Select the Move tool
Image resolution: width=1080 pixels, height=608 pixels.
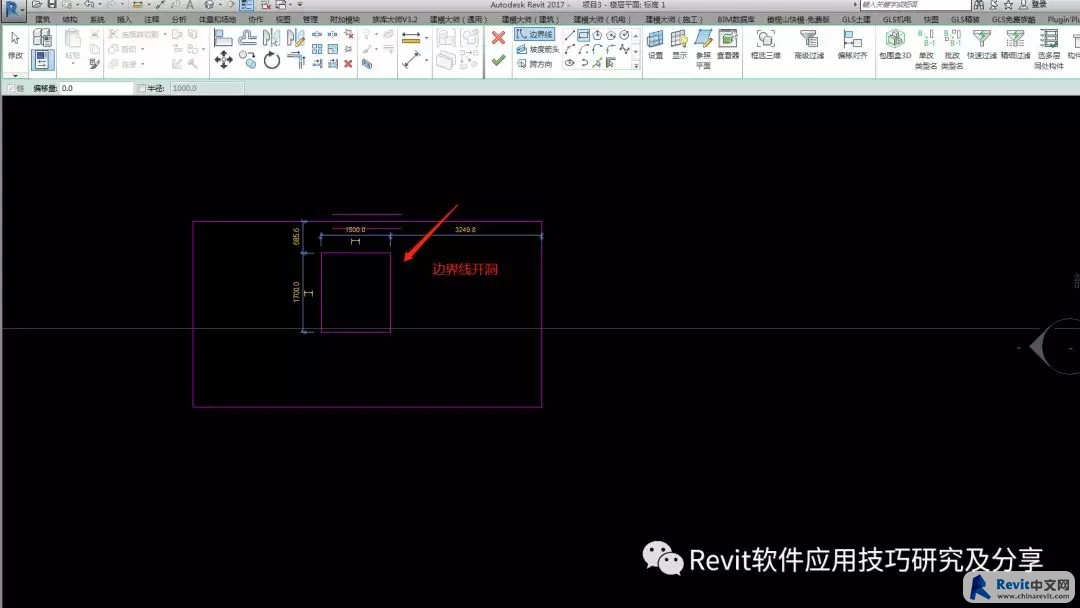click(x=223, y=61)
